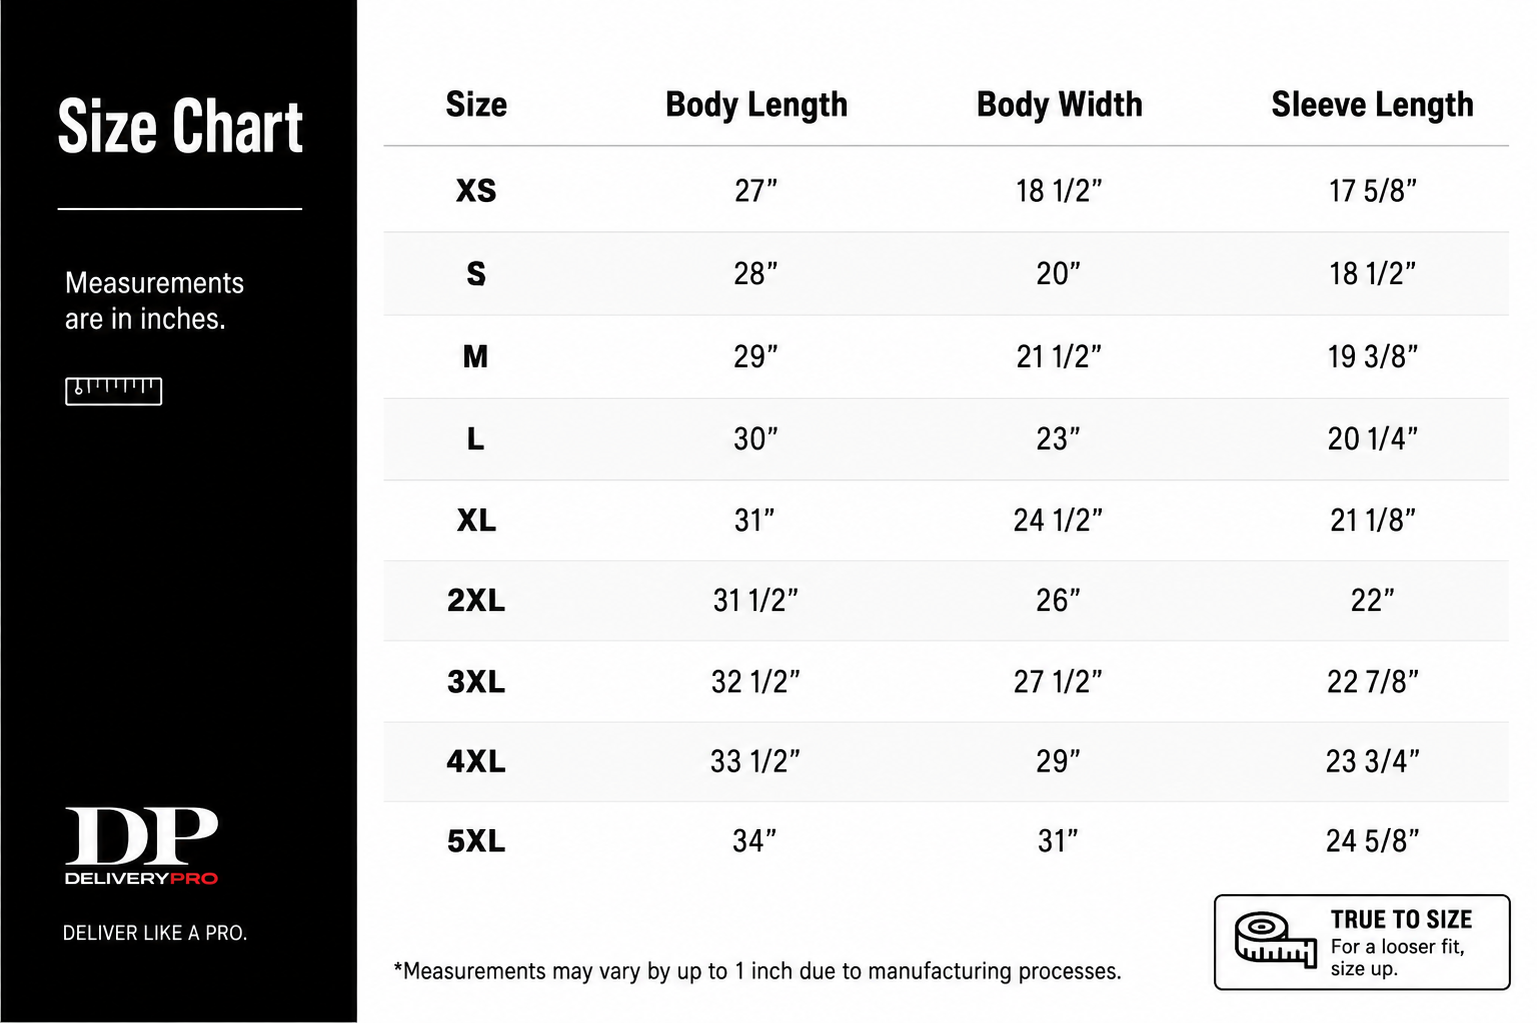This screenshot has height=1023, width=1537.
Task: Select the Size column header
Action: click(x=476, y=104)
